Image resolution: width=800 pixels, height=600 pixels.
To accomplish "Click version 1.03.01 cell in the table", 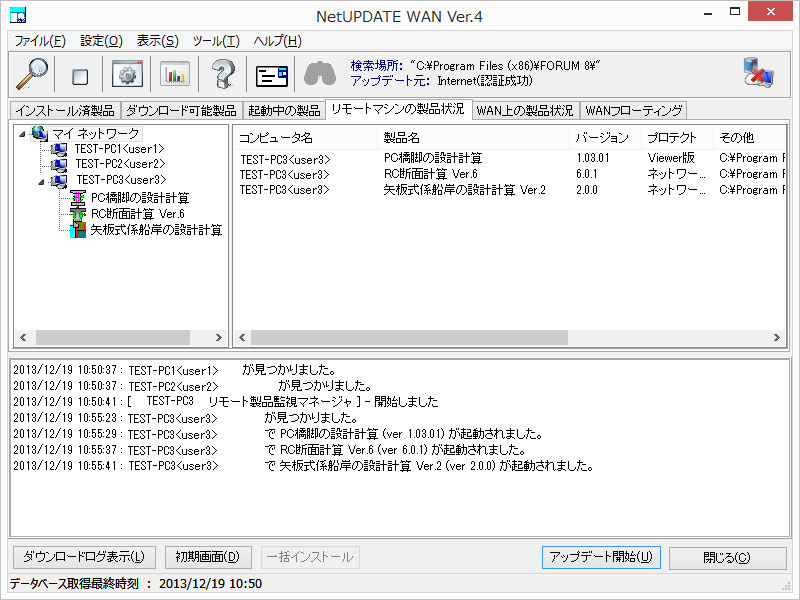I will coord(593,158).
